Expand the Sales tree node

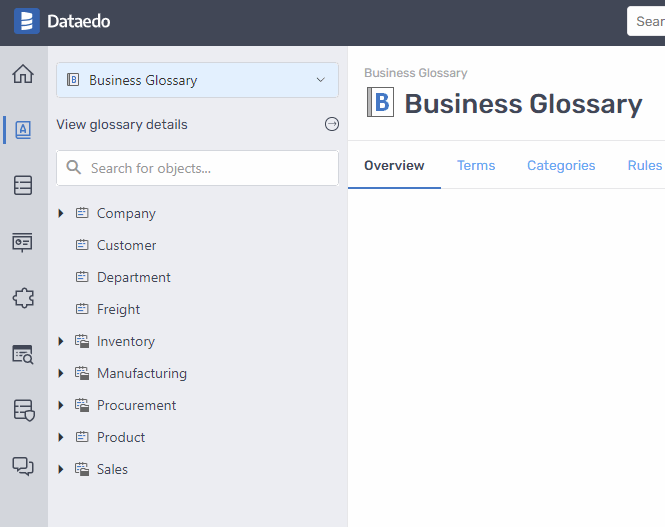coord(61,469)
